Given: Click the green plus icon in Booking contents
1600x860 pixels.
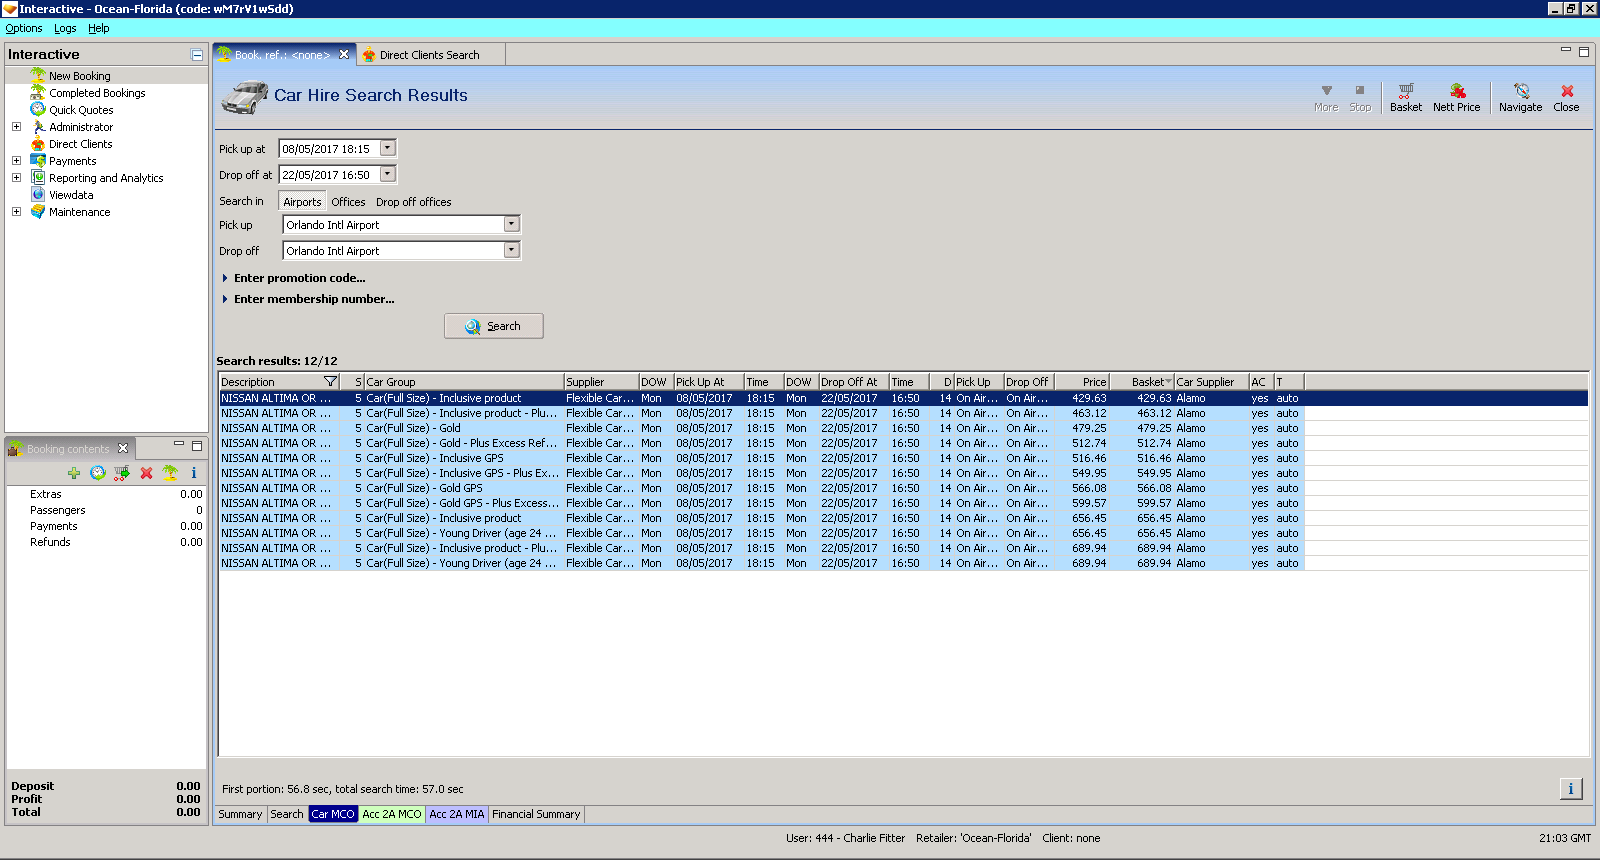Looking at the screenshot, I should point(74,473).
